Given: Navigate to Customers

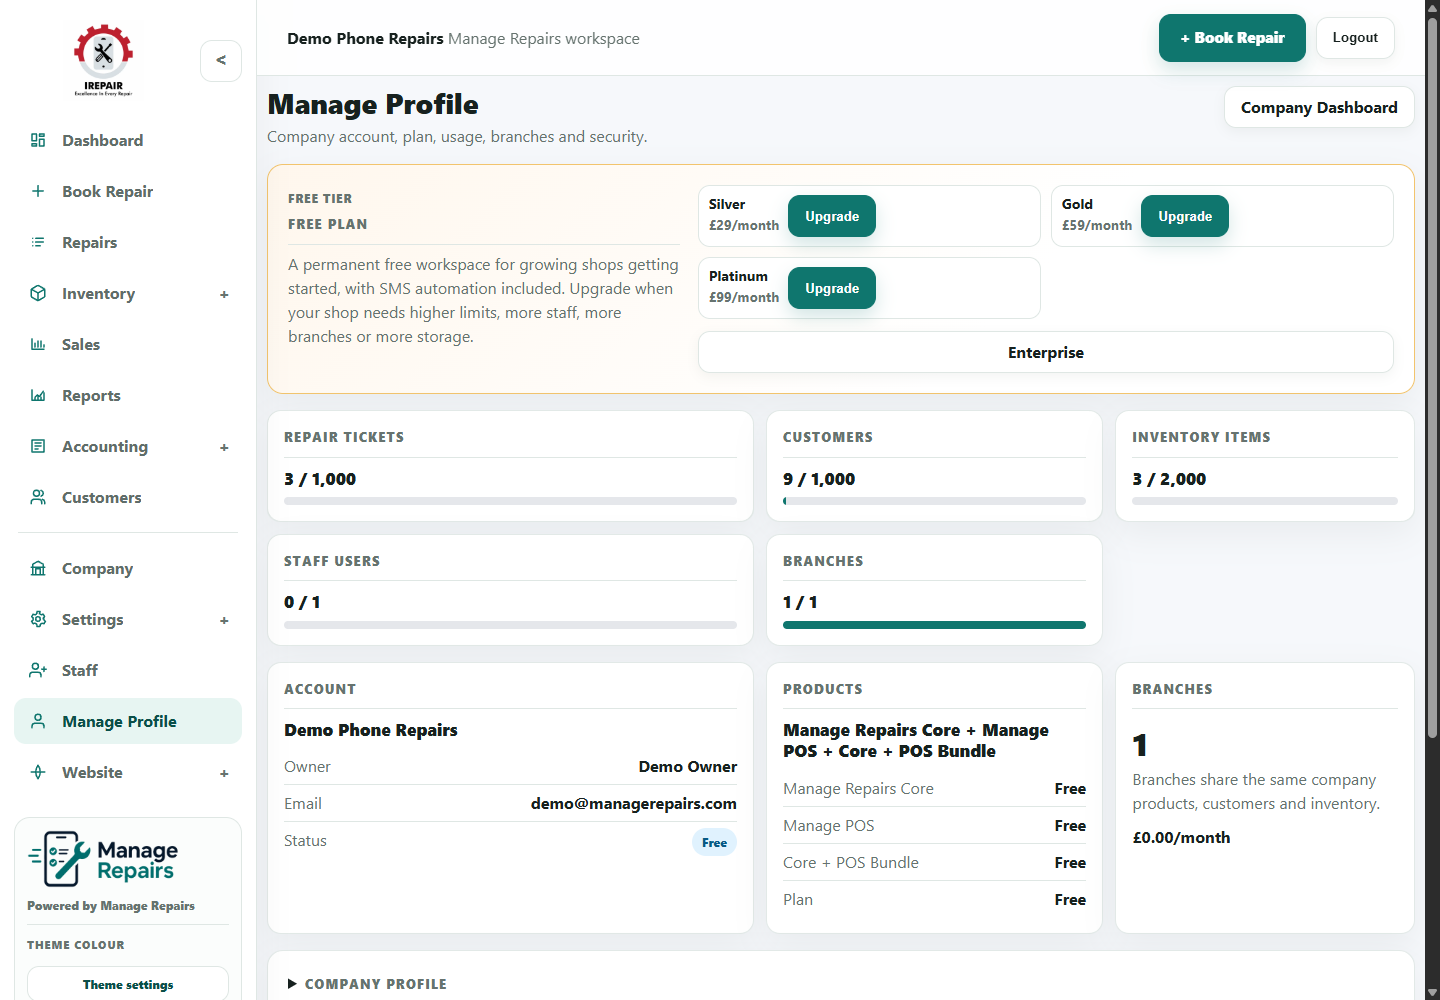Looking at the screenshot, I should pyautogui.click(x=128, y=497).
